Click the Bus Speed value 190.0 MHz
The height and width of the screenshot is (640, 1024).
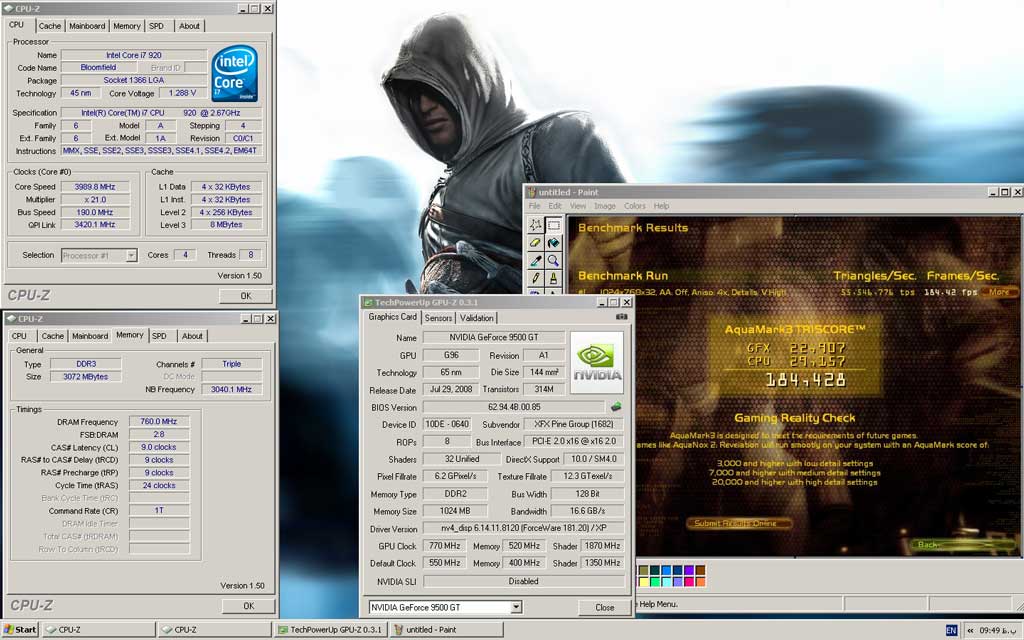tap(95, 212)
